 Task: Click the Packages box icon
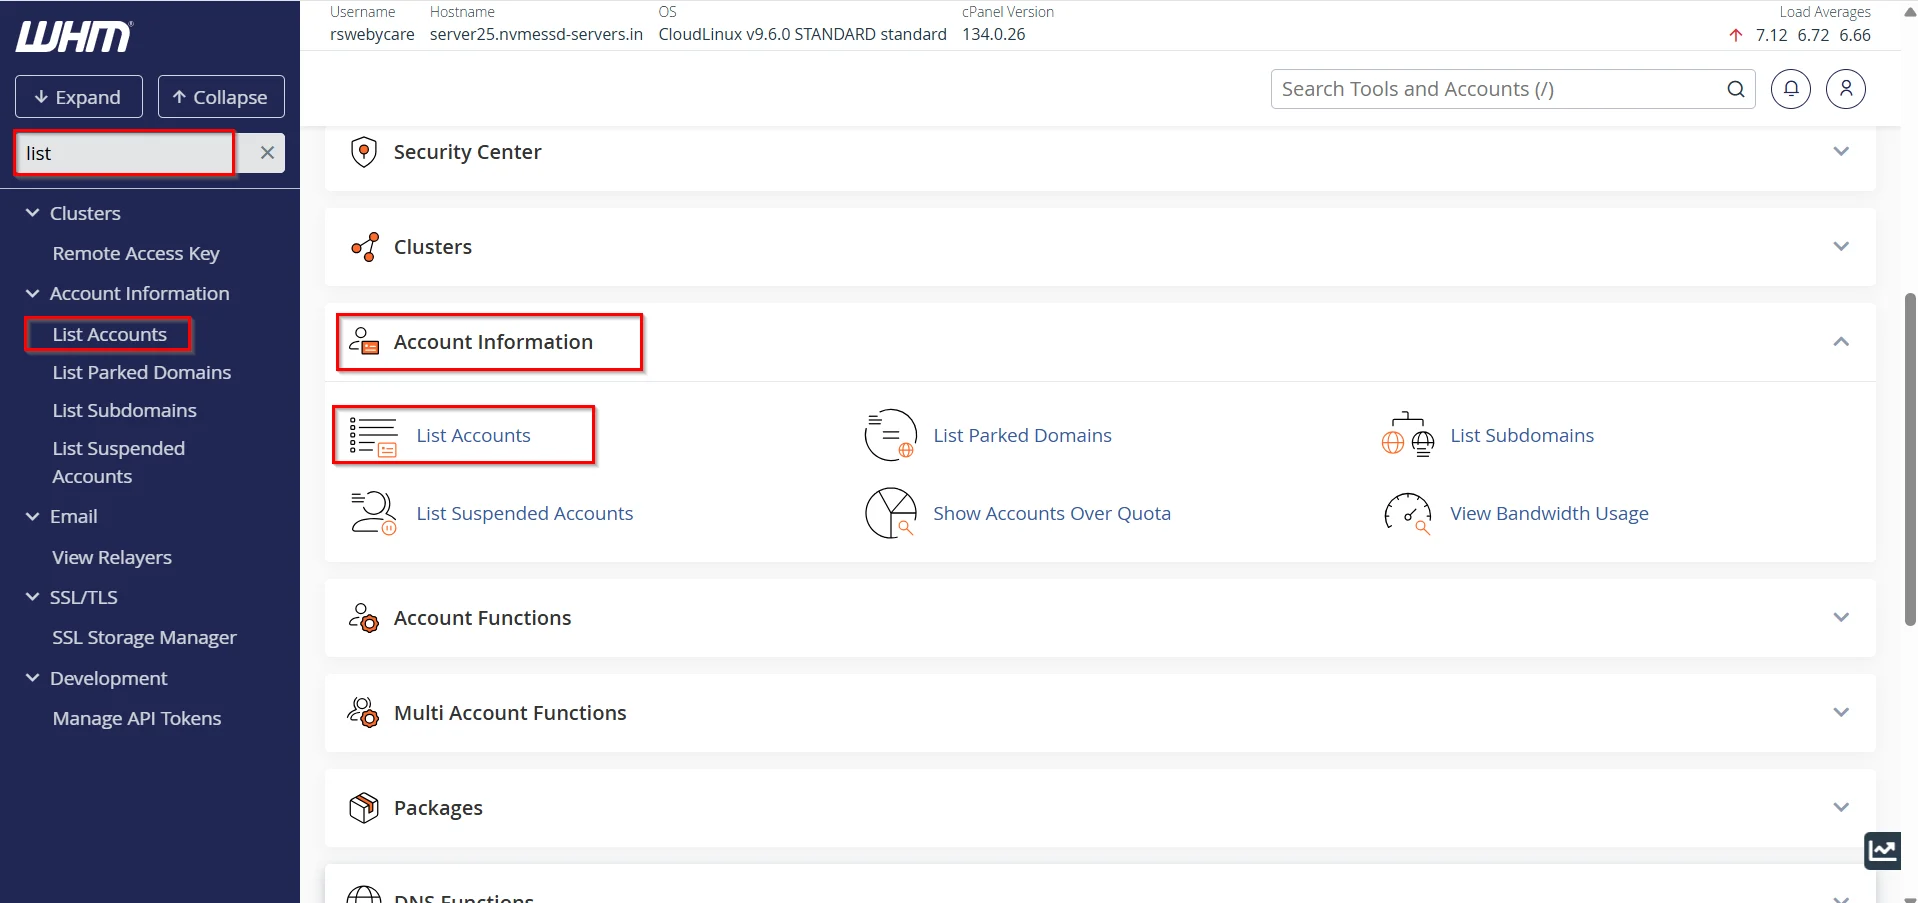(364, 808)
